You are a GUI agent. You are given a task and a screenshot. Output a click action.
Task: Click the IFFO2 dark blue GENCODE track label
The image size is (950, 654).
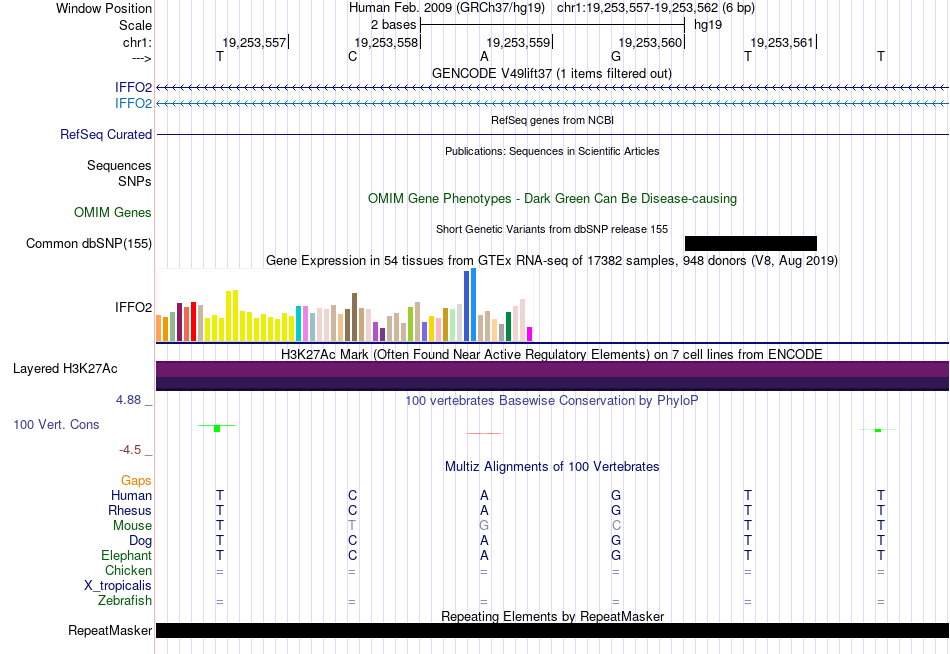(133, 87)
